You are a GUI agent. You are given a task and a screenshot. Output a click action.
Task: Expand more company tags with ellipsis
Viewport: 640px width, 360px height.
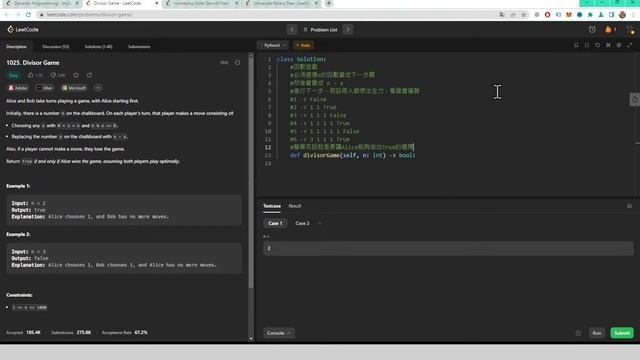pos(98,88)
